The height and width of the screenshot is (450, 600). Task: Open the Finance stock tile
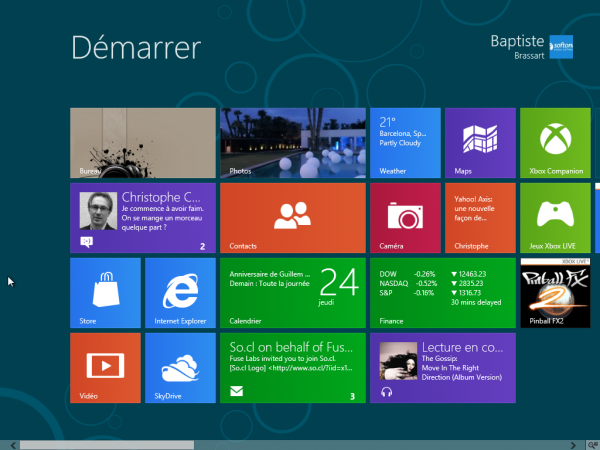click(442, 293)
